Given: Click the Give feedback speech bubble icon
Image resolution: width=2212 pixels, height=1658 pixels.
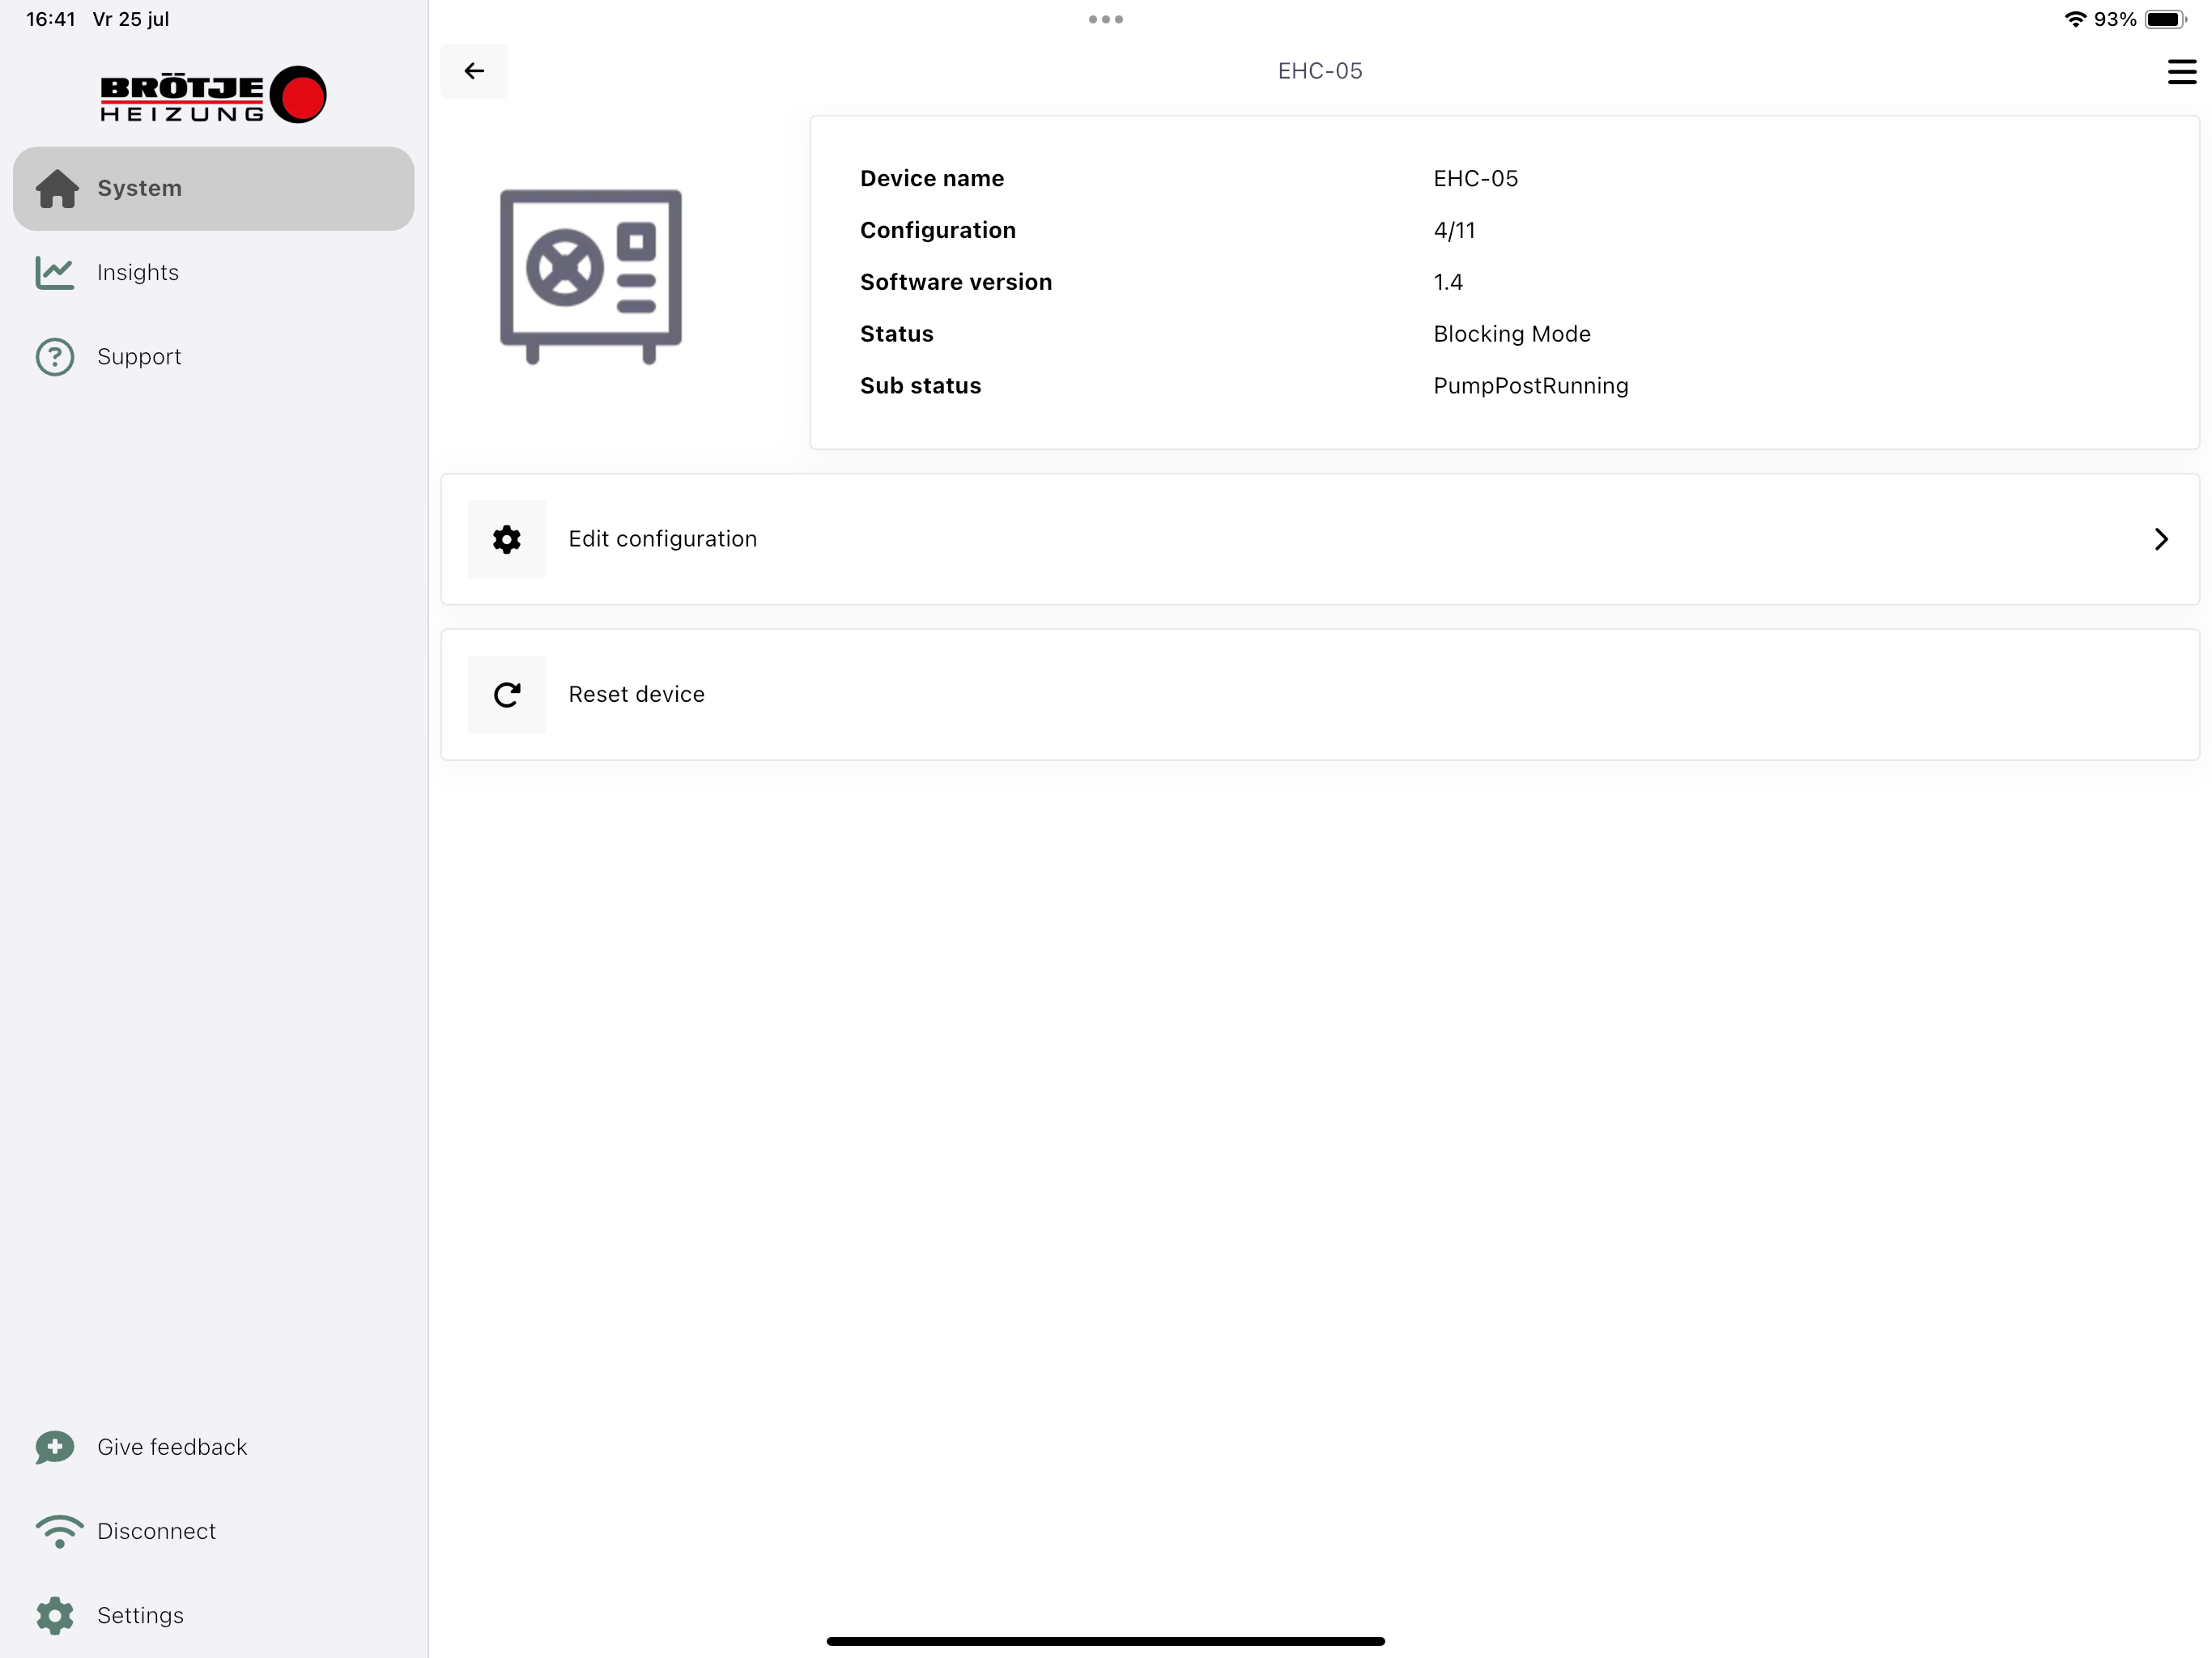Looking at the screenshot, I should point(55,1447).
